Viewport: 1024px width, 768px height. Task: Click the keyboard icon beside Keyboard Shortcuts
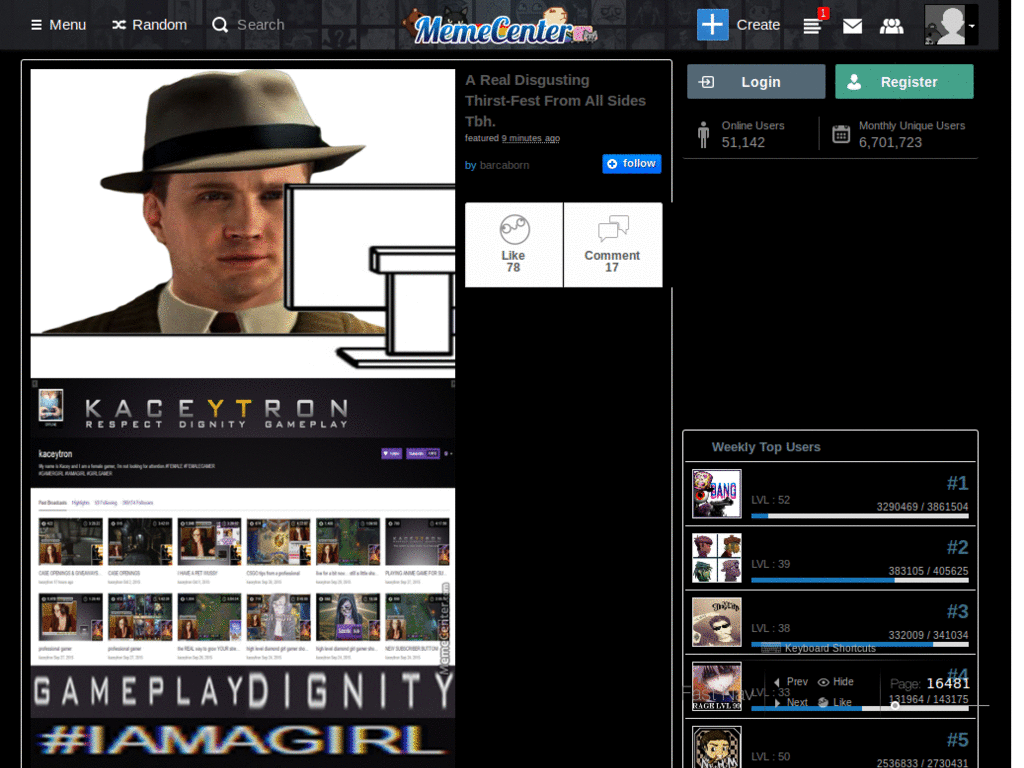tap(771, 648)
